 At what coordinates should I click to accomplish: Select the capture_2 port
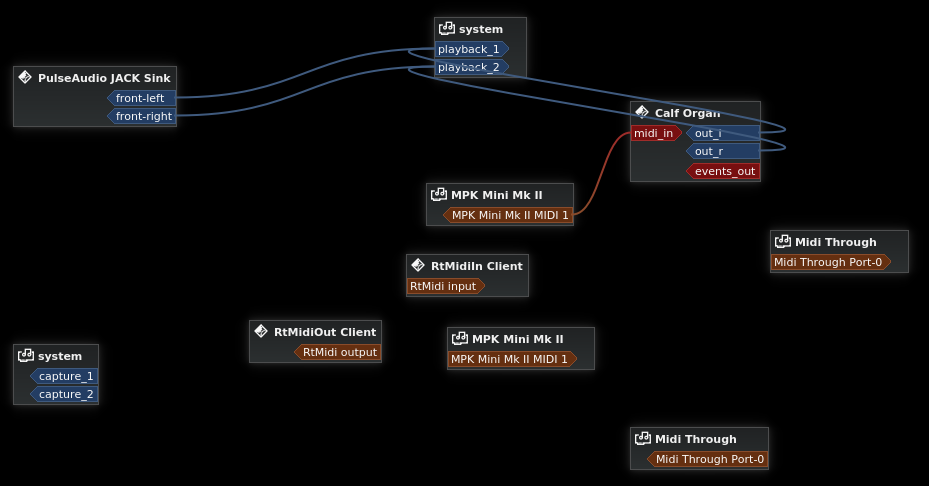coord(64,394)
